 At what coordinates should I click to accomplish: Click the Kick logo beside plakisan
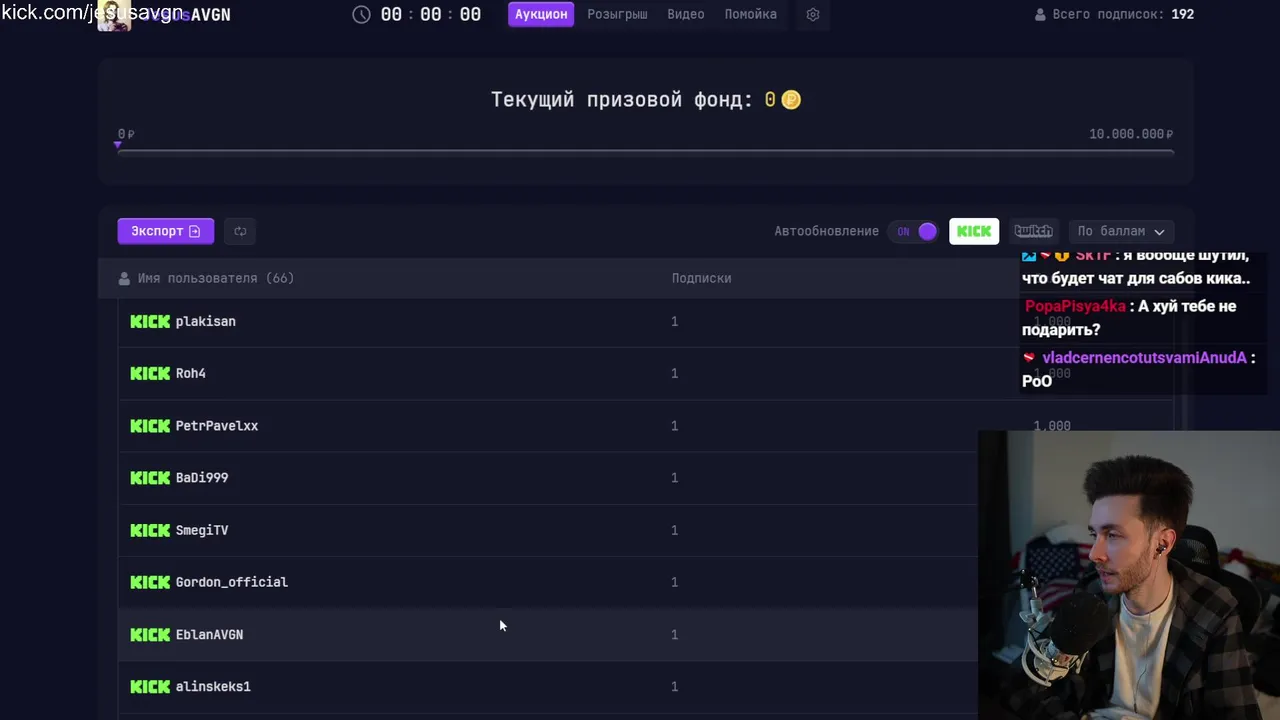point(150,321)
